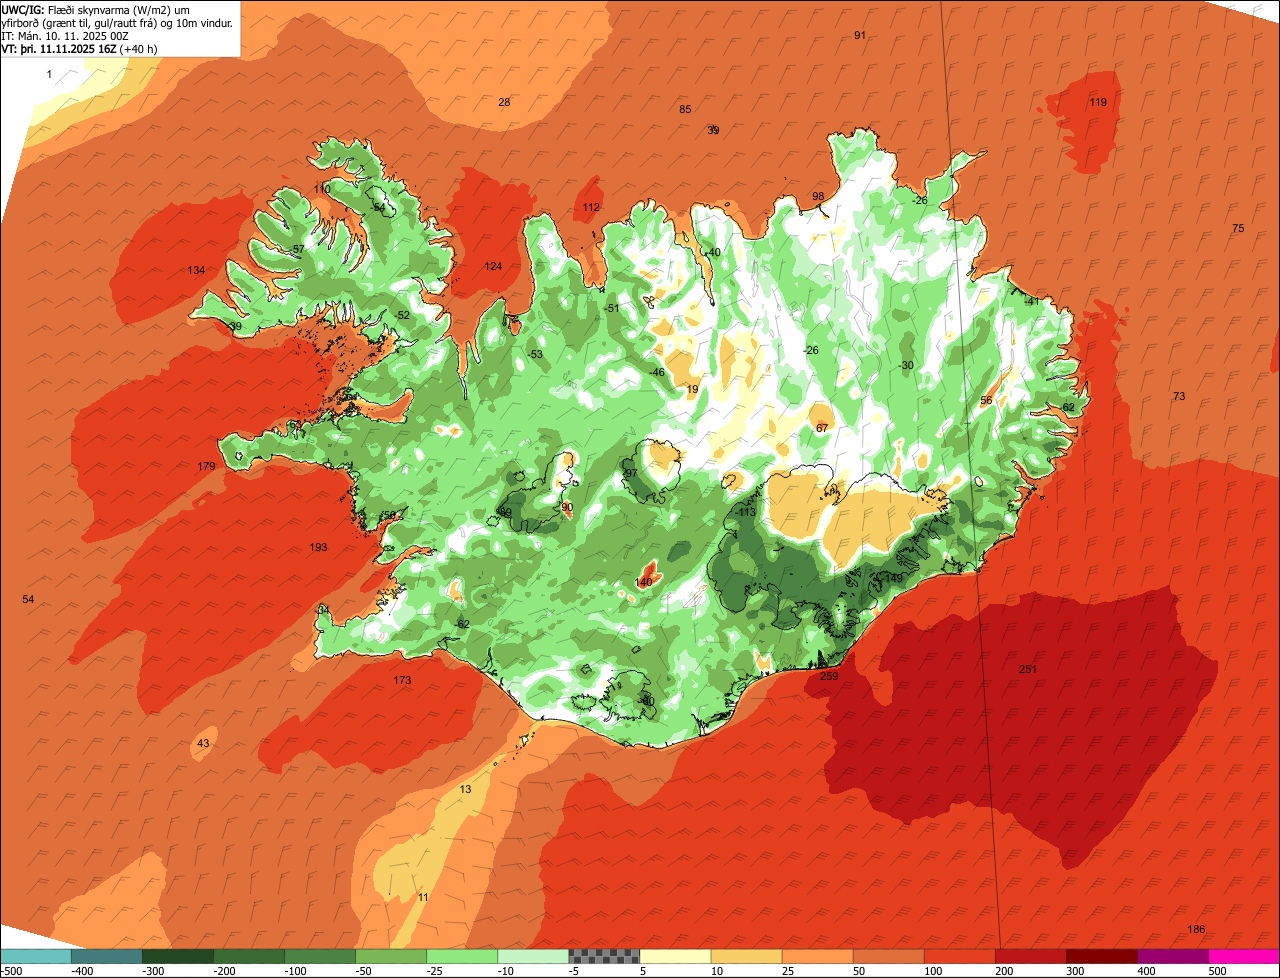
Task: Click the map value -113 near Vatnajökull
Action: tap(746, 512)
